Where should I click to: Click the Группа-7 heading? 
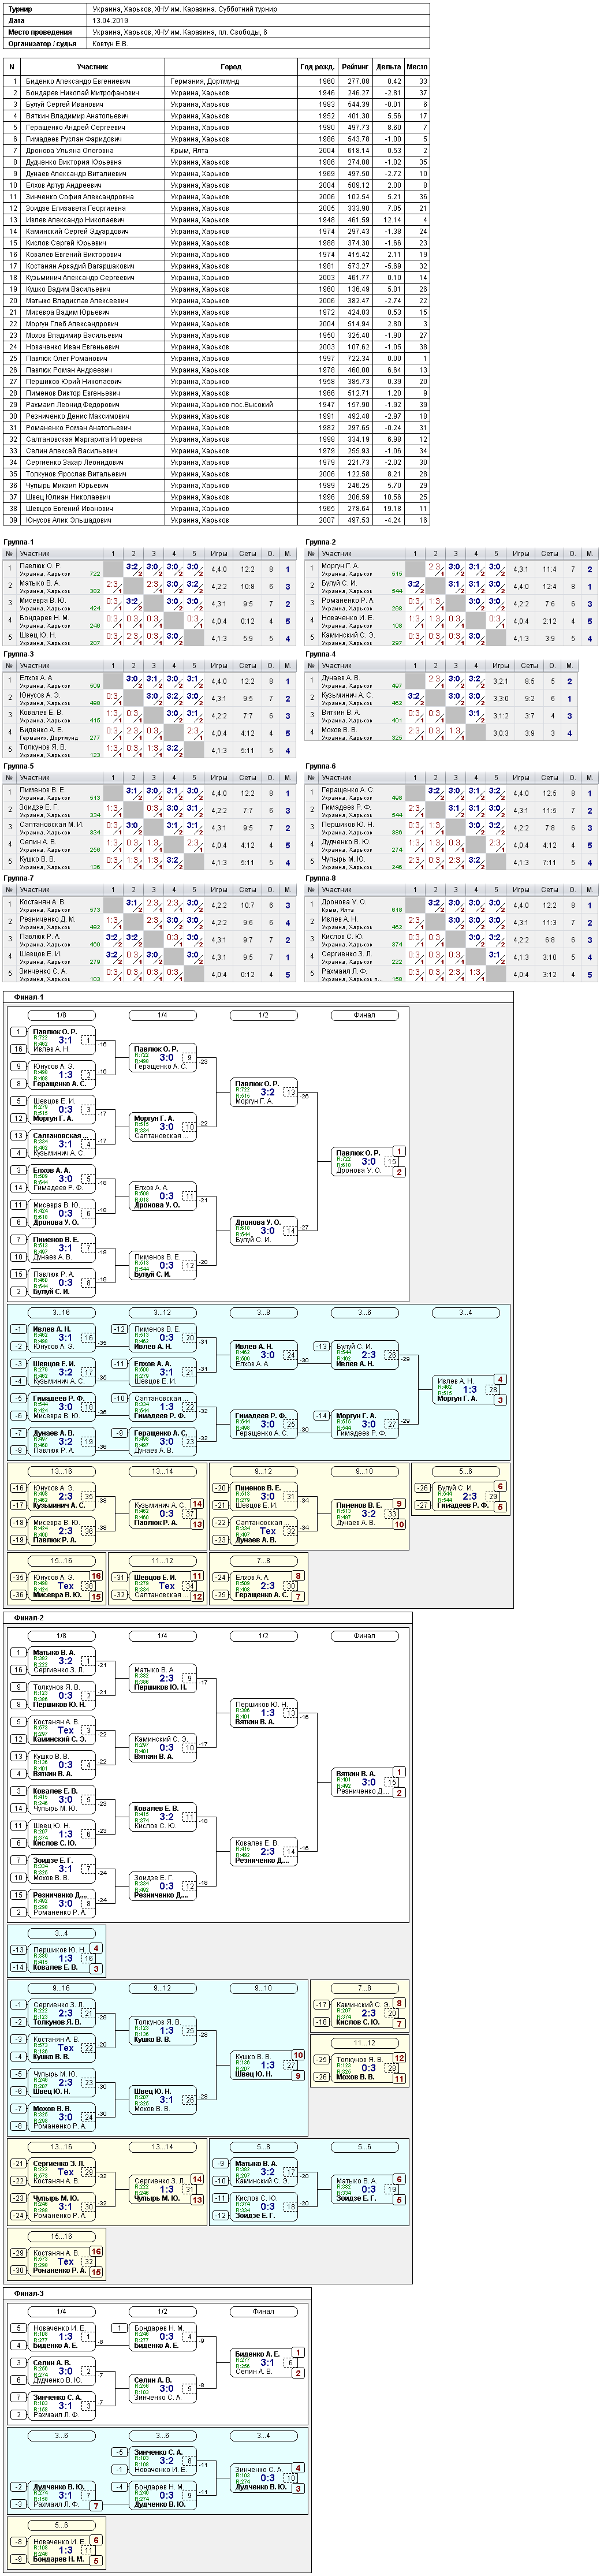pyautogui.click(x=19, y=878)
